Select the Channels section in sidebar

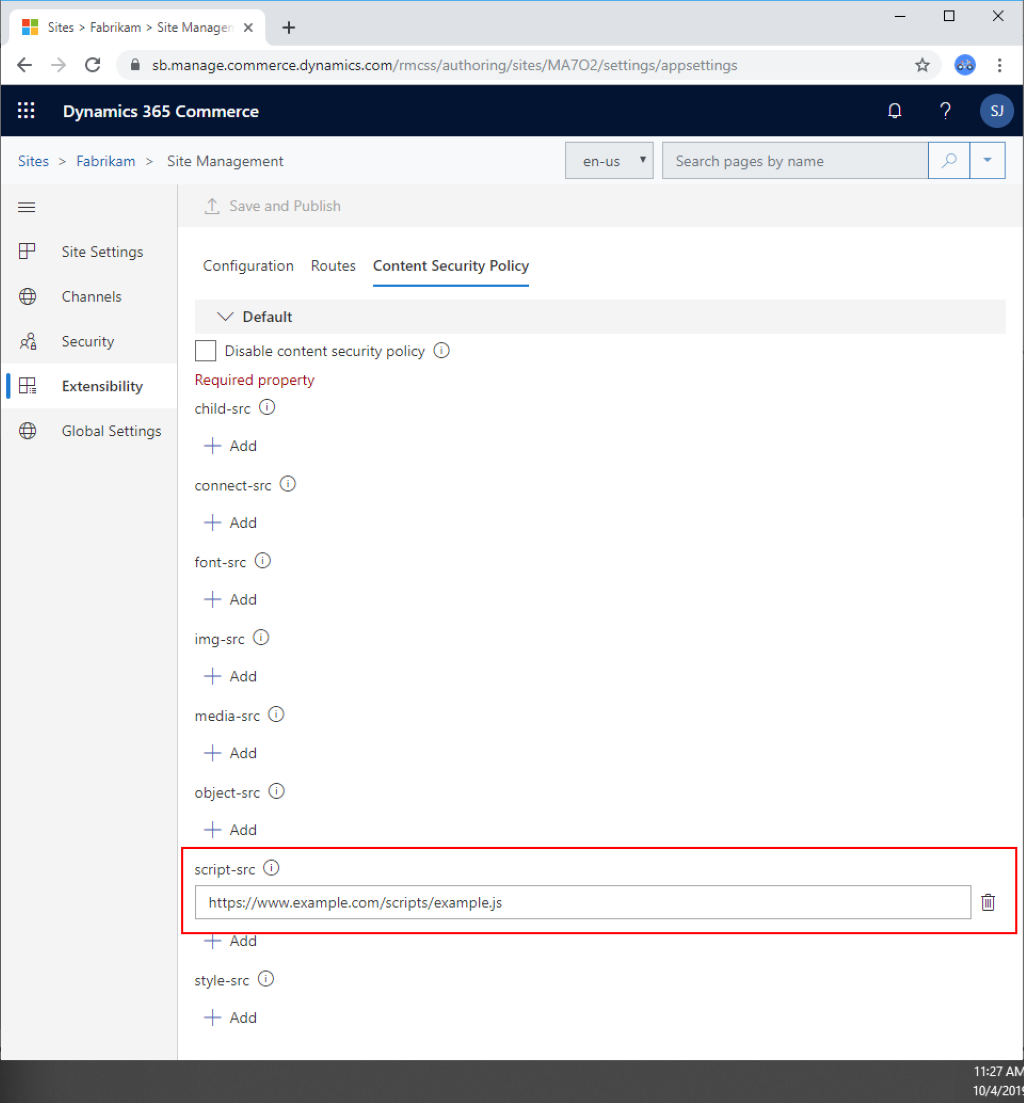92,296
